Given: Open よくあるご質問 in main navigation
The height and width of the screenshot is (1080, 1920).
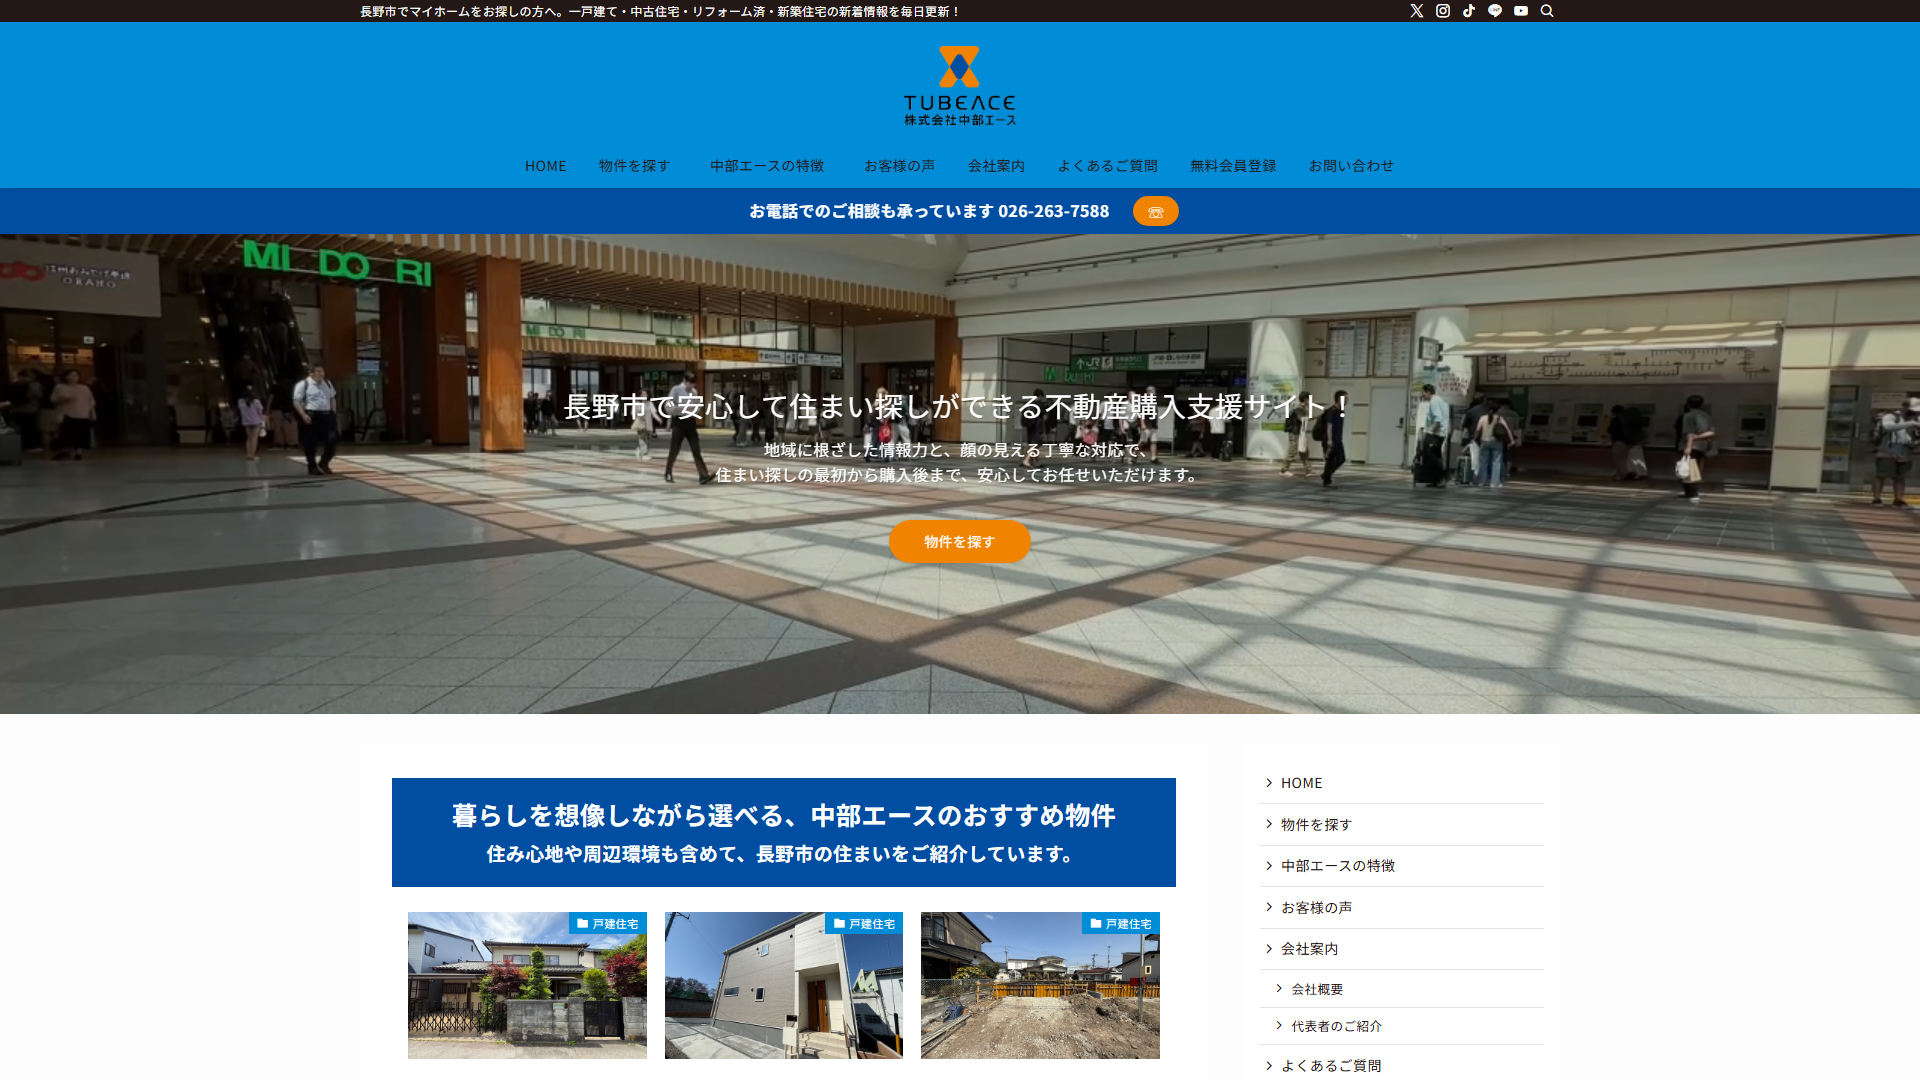Looking at the screenshot, I should [1108, 166].
